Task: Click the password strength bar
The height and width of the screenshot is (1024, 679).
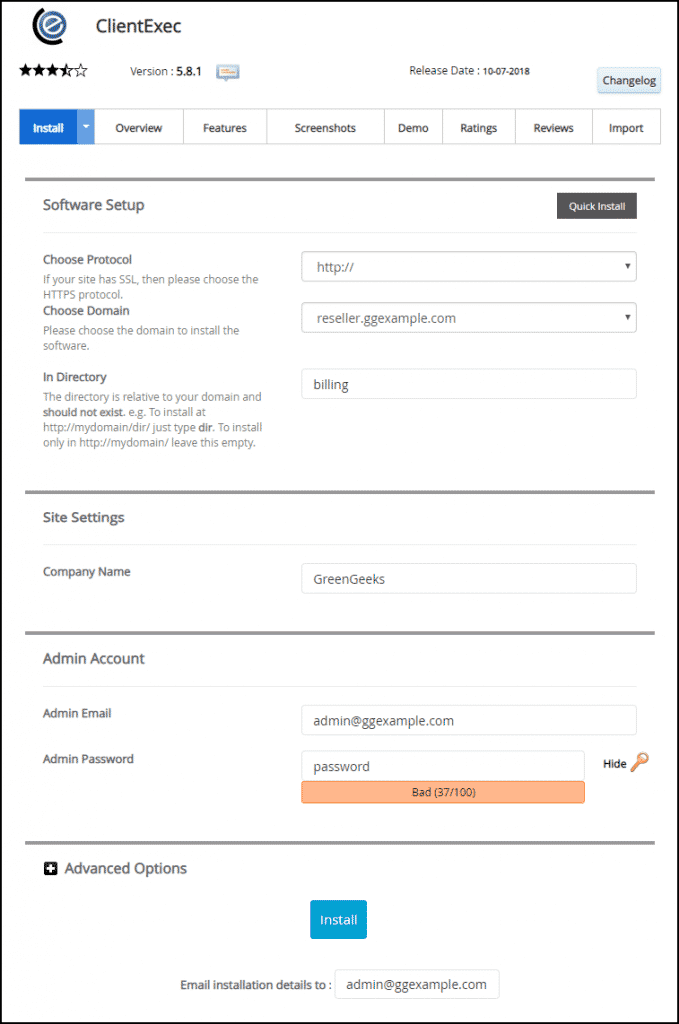Action: point(442,792)
